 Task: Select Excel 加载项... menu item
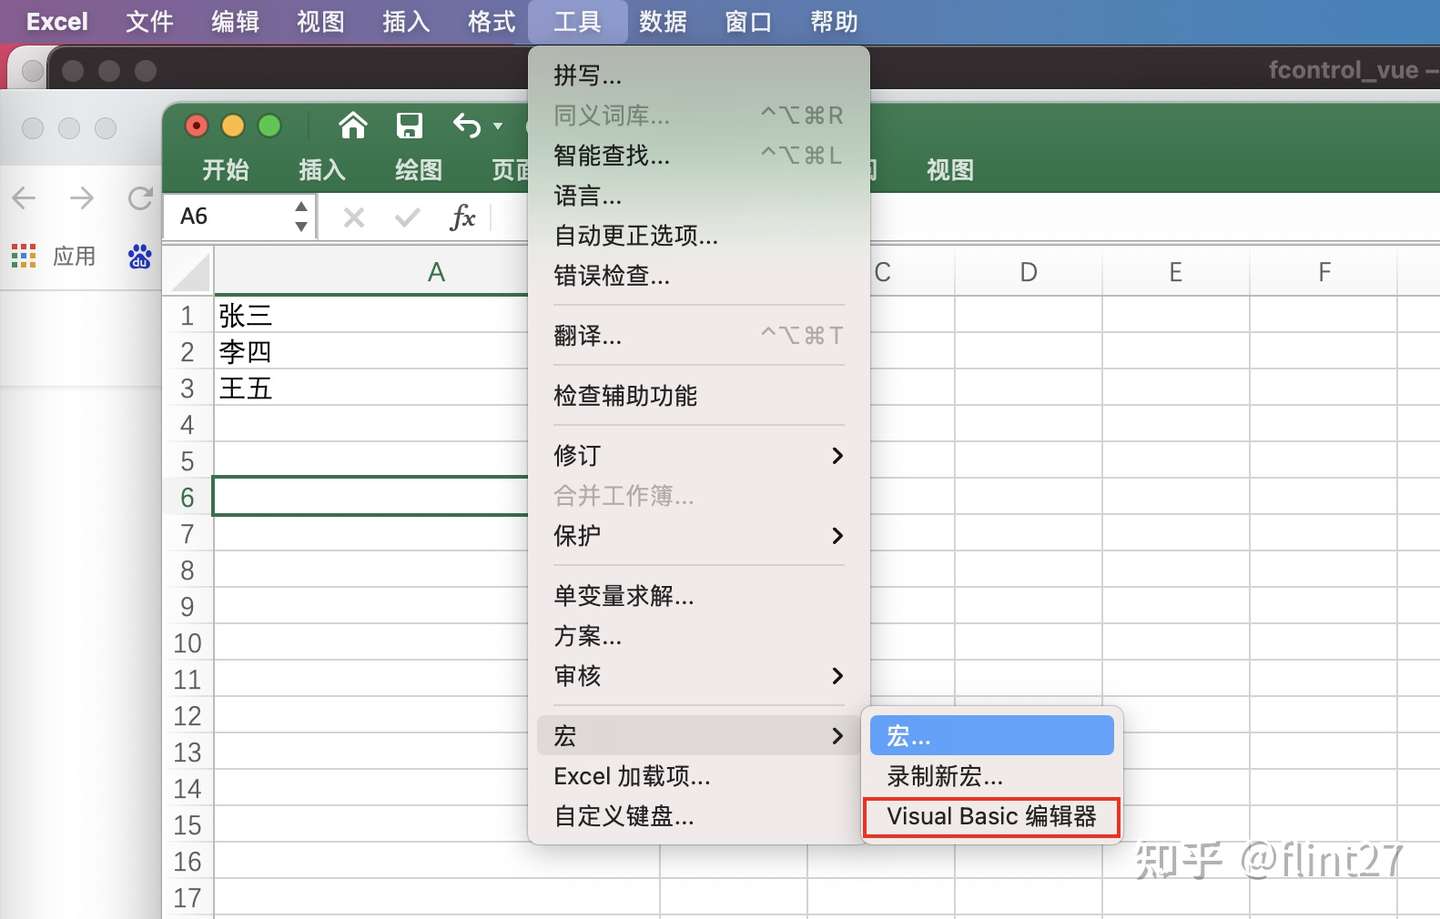[x=698, y=776]
